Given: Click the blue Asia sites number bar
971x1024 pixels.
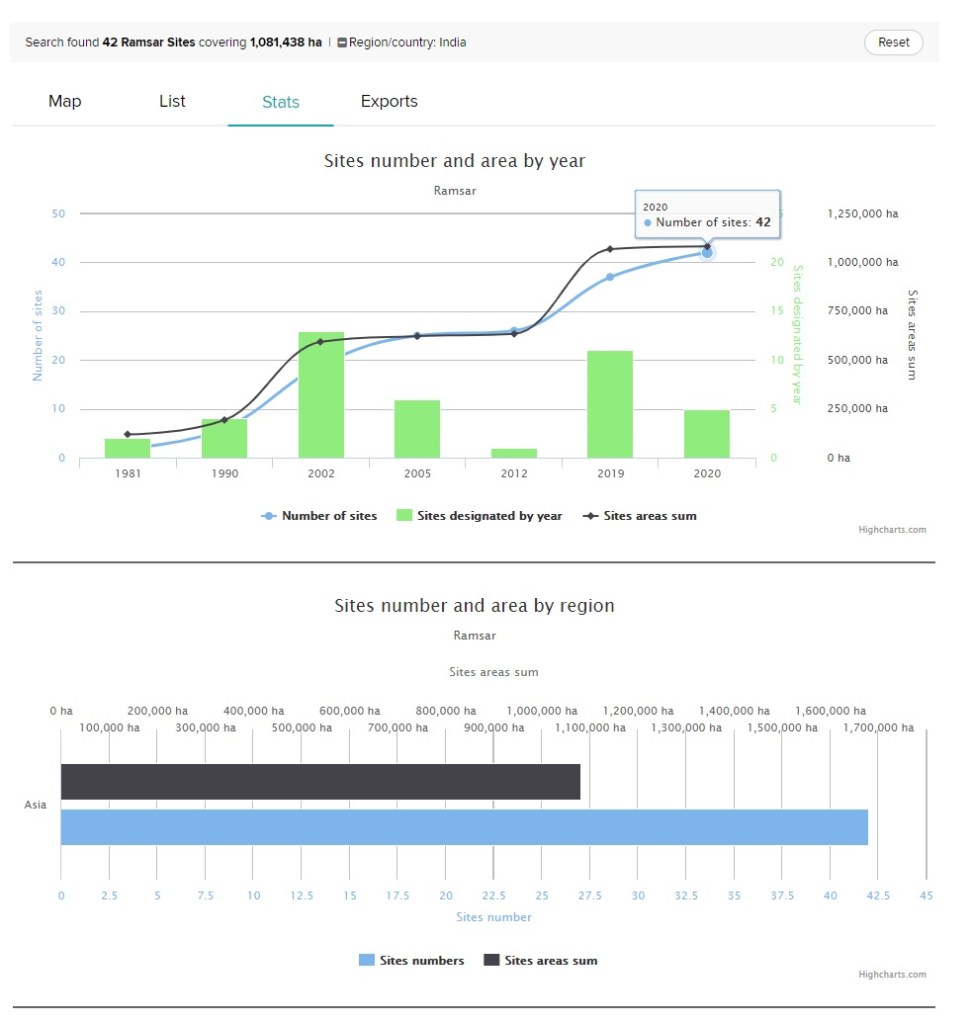Looking at the screenshot, I should tap(464, 827).
